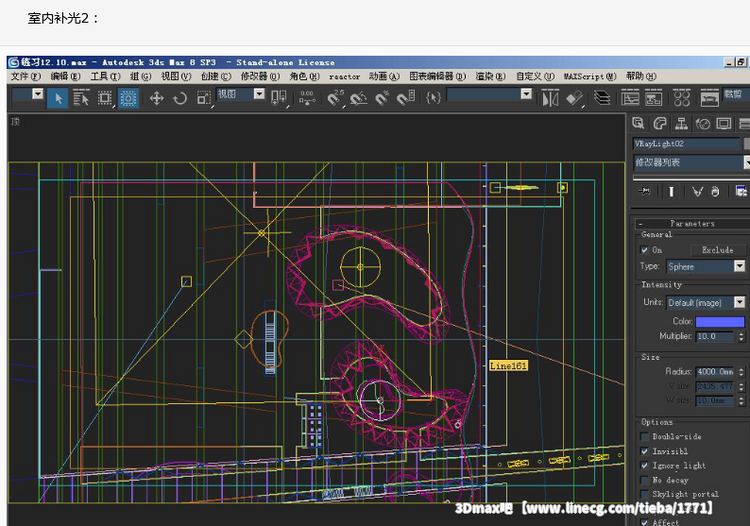The height and width of the screenshot is (526, 750).
Task: Open the Select by Name tool
Action: coord(81,99)
